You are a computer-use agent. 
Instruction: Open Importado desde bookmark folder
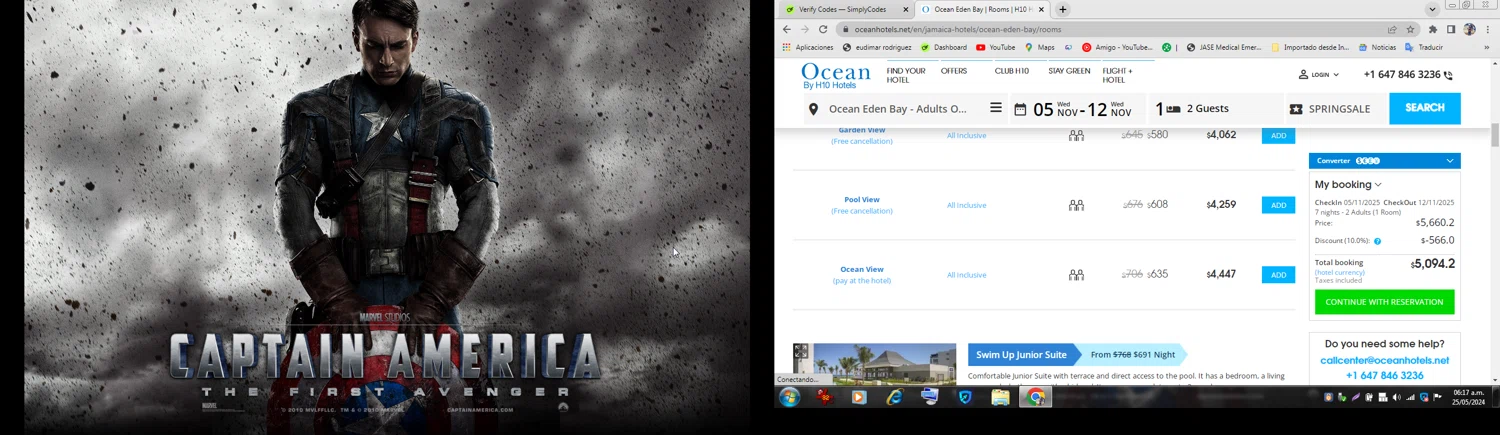[1309, 47]
